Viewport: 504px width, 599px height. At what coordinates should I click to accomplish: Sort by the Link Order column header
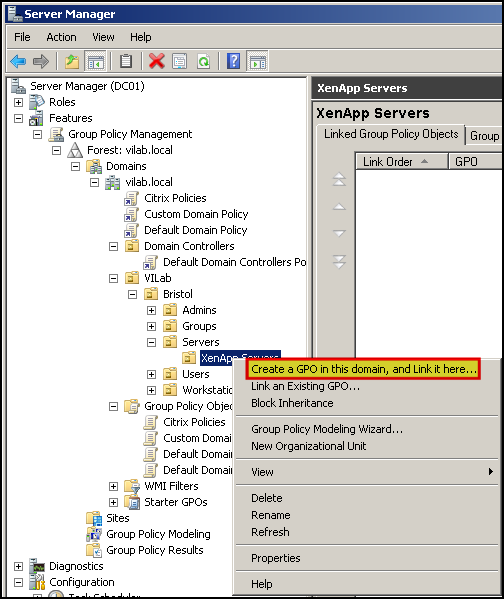click(x=402, y=162)
